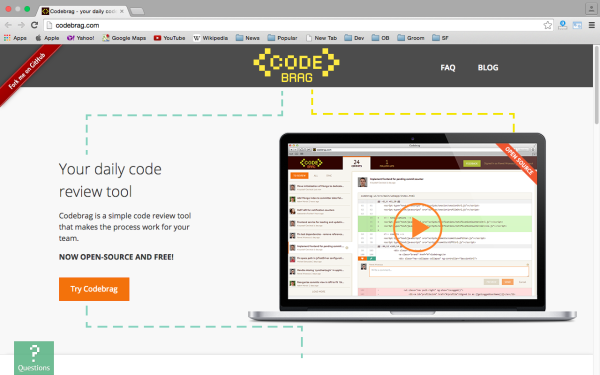Click the screen cast extension icon
This screenshot has width=600, height=375.
pos(577,25)
